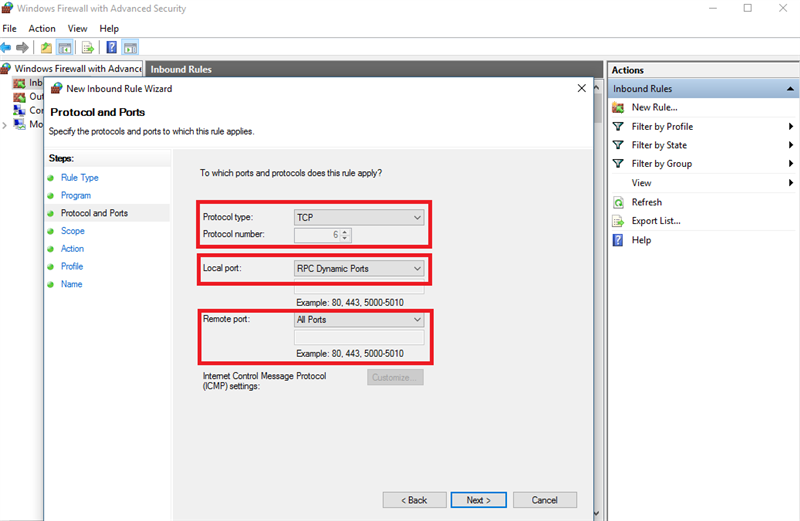
Task: Open the Remote port dropdown
Action: click(359, 320)
